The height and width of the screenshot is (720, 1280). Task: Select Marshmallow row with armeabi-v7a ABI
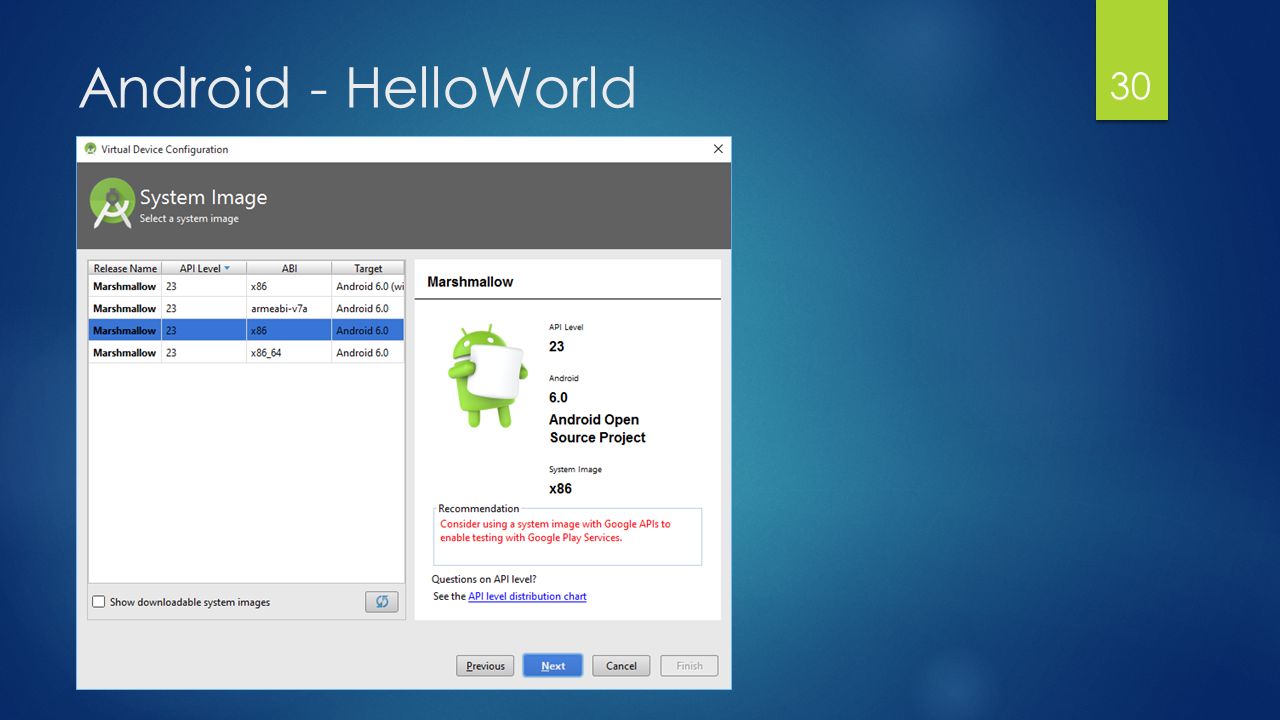point(246,308)
